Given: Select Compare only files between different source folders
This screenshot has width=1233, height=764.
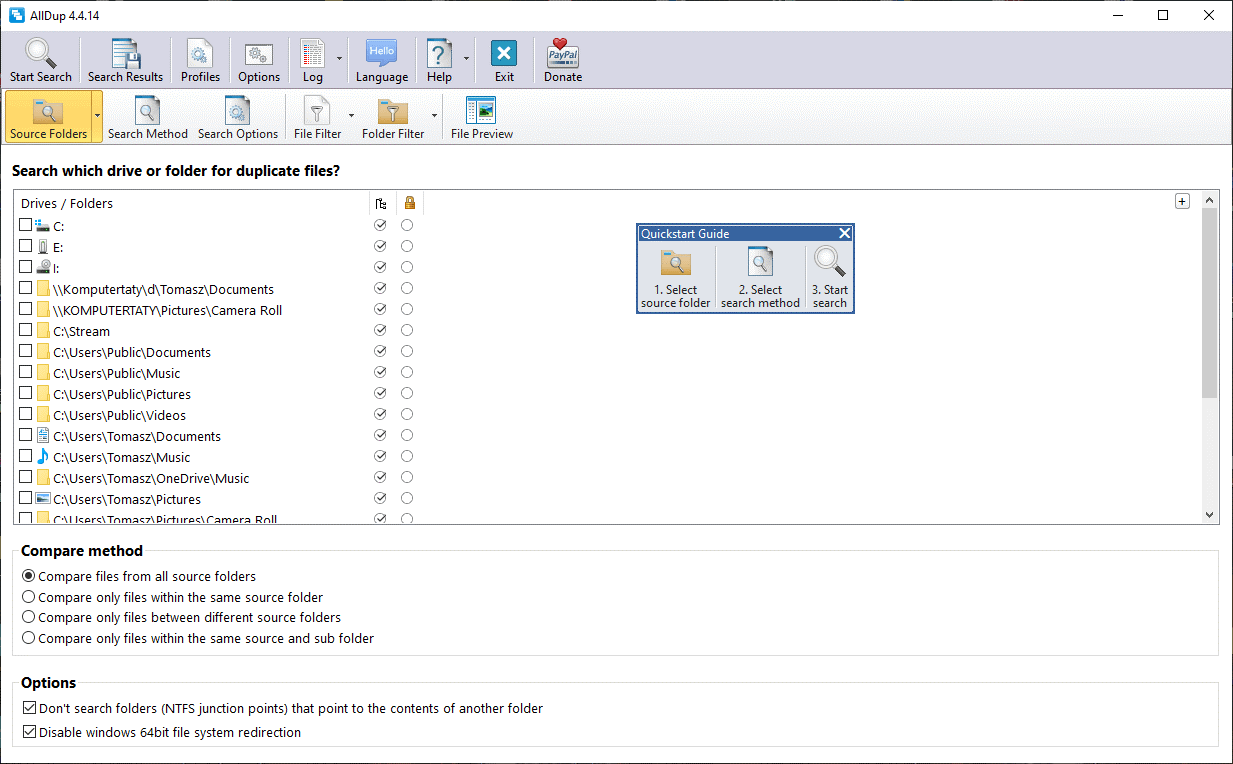Looking at the screenshot, I should coord(30,617).
